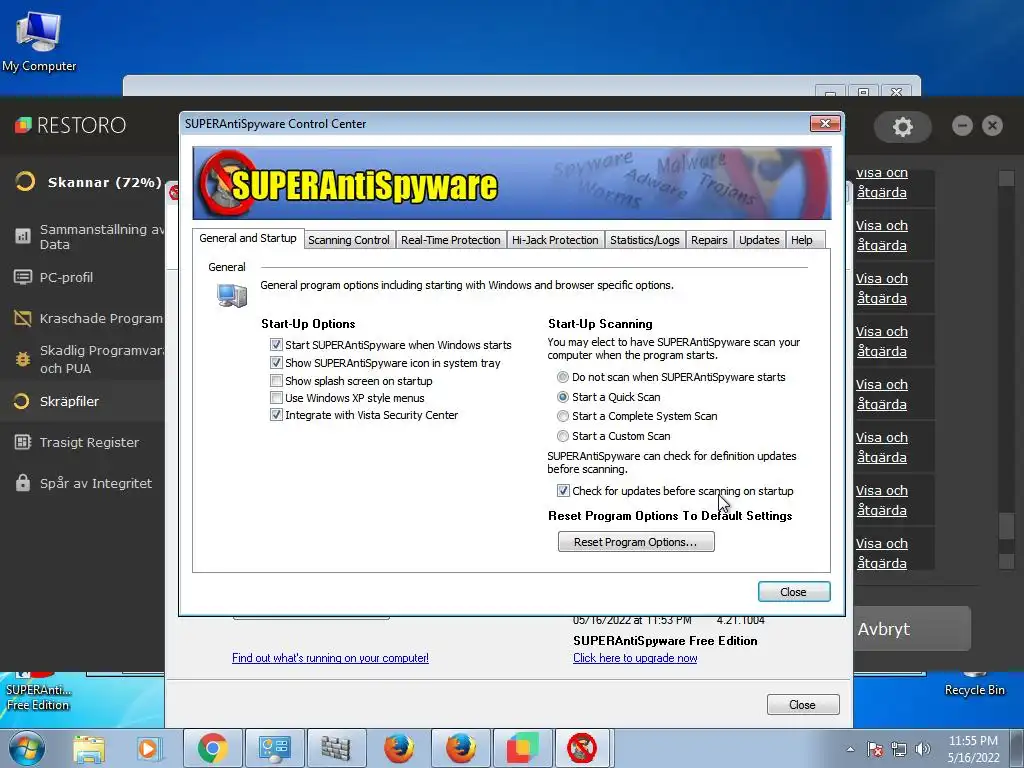Show hidden tray icons arrow

click(x=850, y=749)
